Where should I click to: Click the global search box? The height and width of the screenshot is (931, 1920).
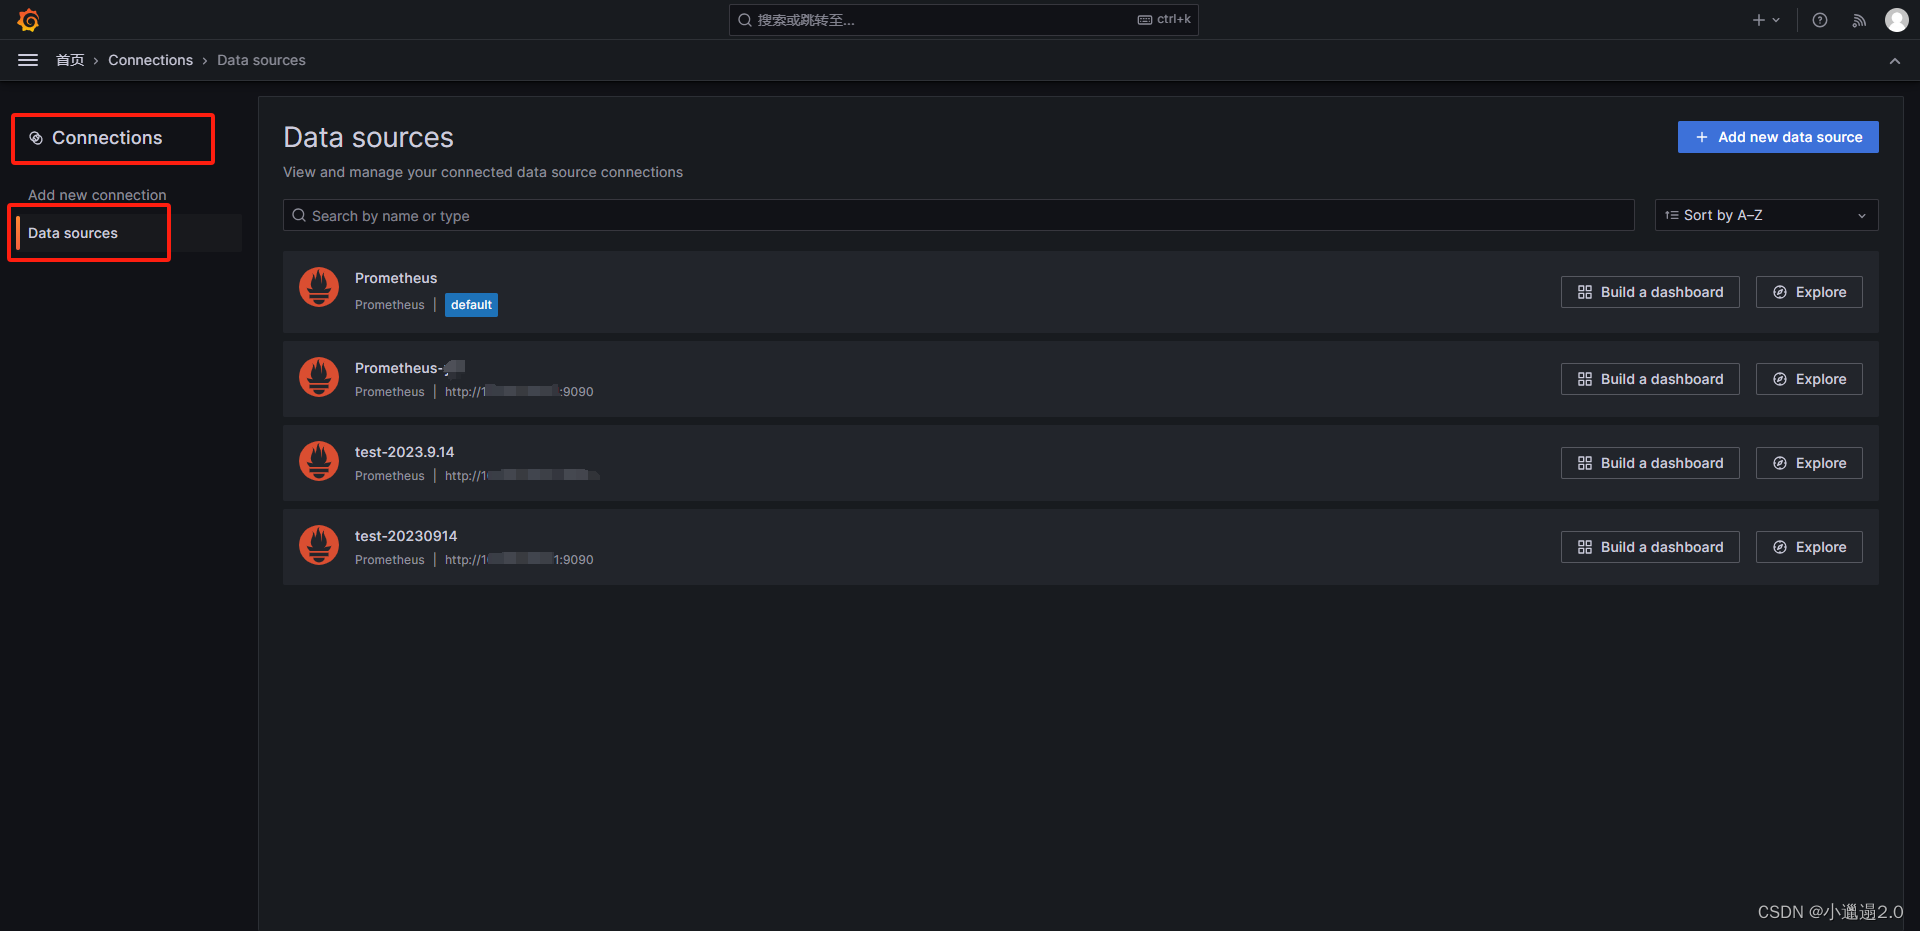pos(963,20)
